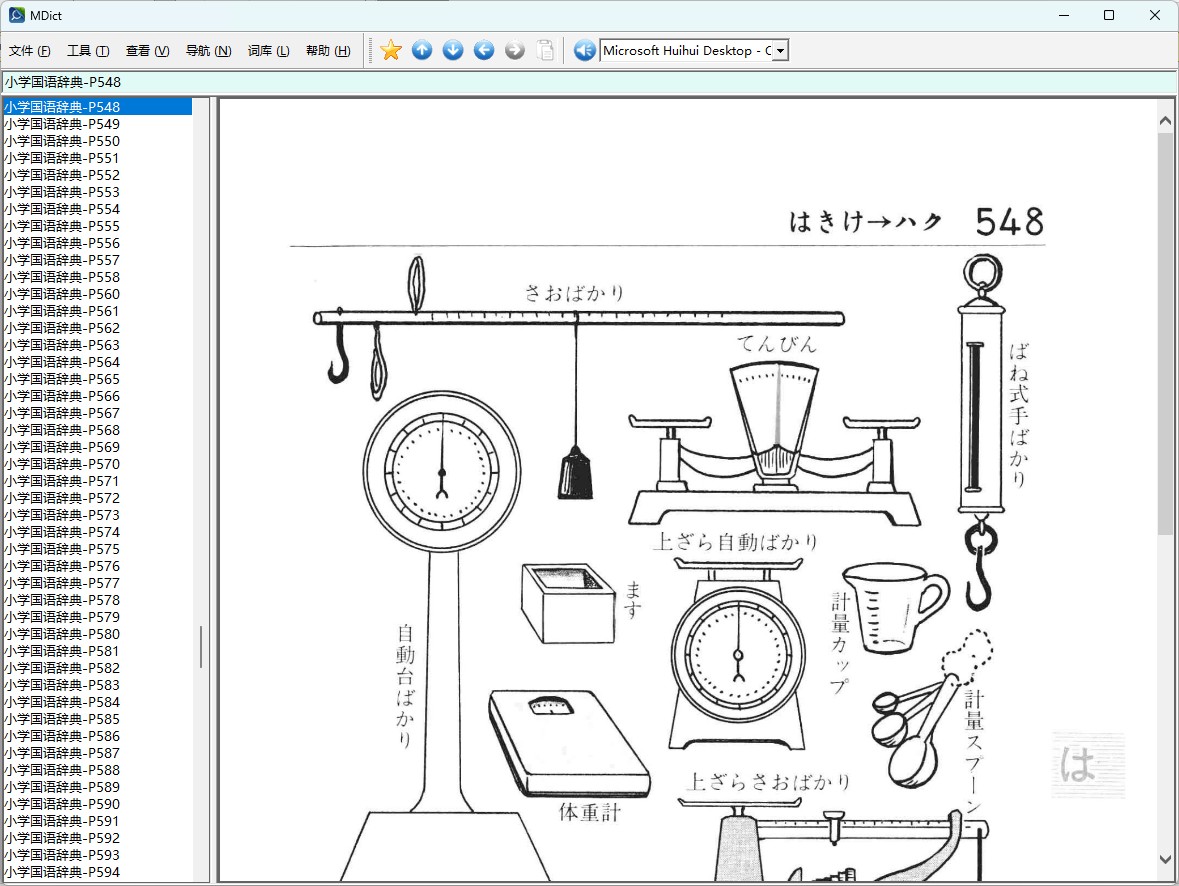Select entry 小学国语辞典-P573
Screen dimensions: 1179x886
[97, 514]
